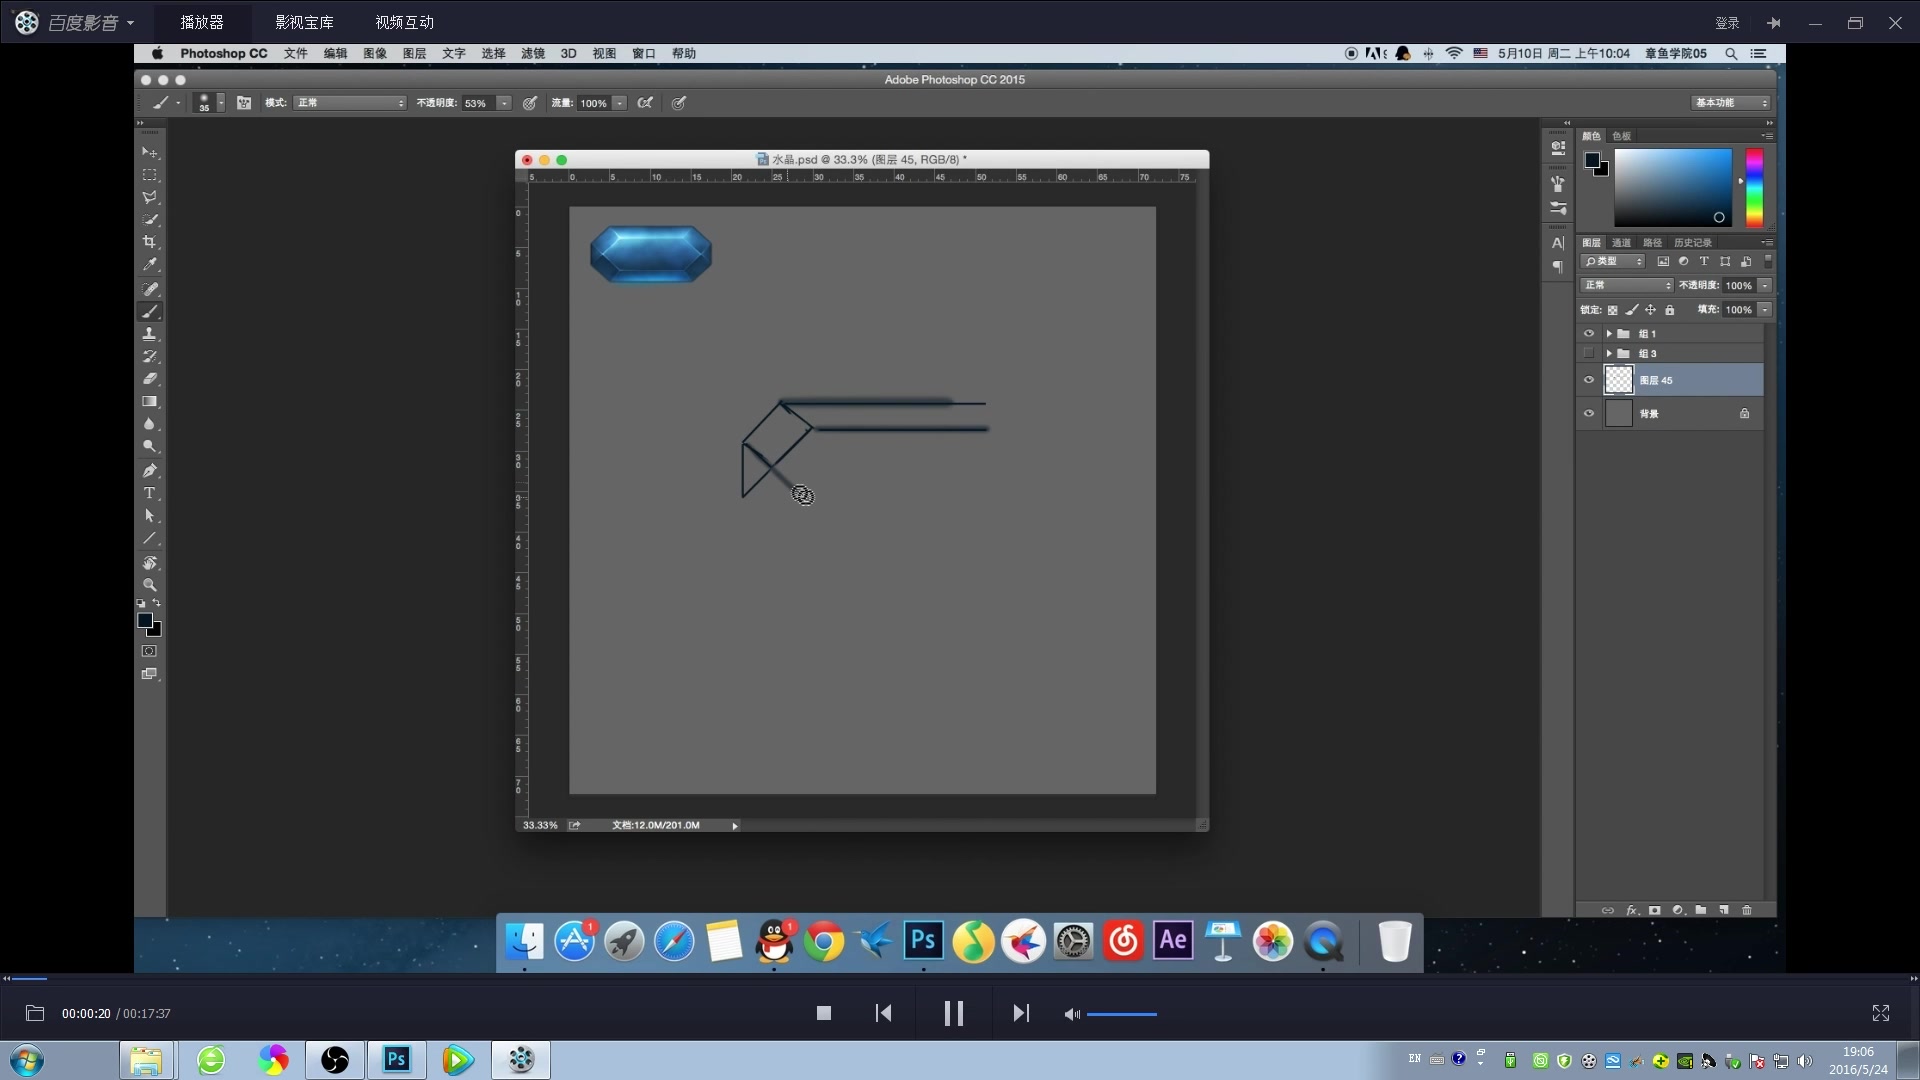Select the Pen tool
The height and width of the screenshot is (1080, 1920).
coord(150,470)
